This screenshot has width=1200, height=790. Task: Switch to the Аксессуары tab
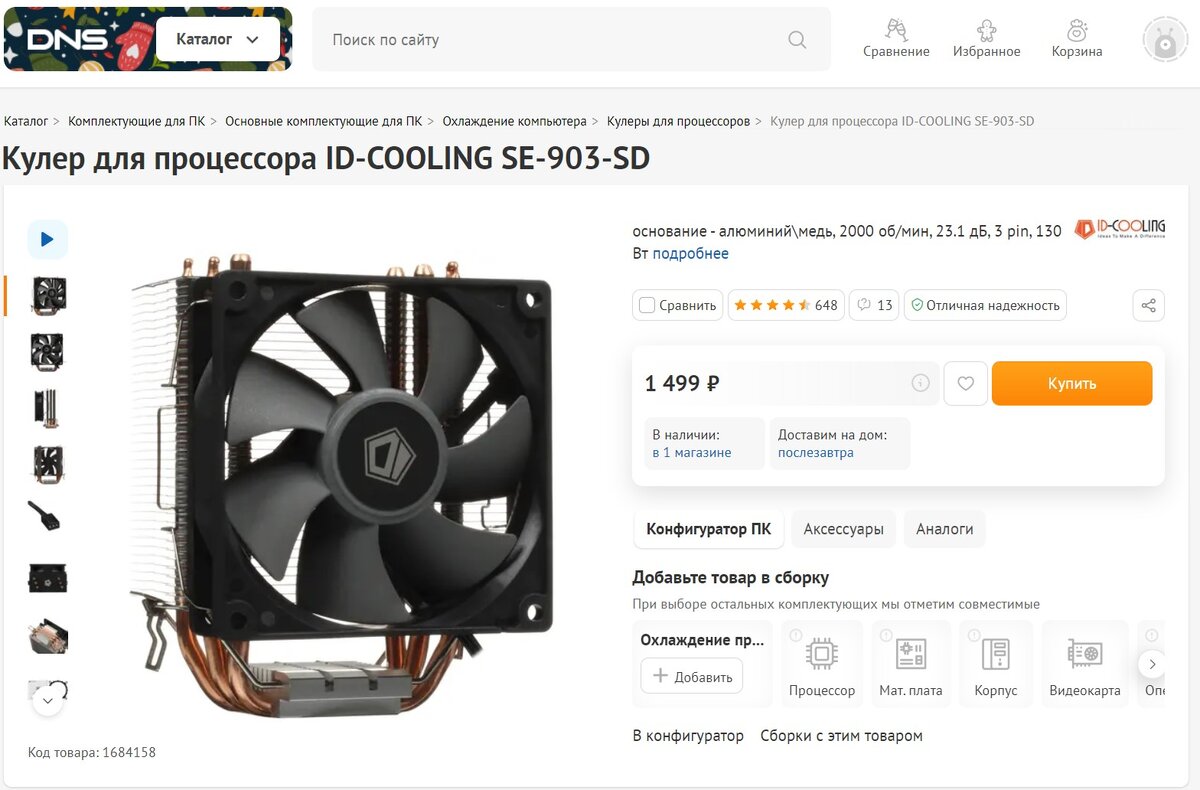click(x=844, y=529)
